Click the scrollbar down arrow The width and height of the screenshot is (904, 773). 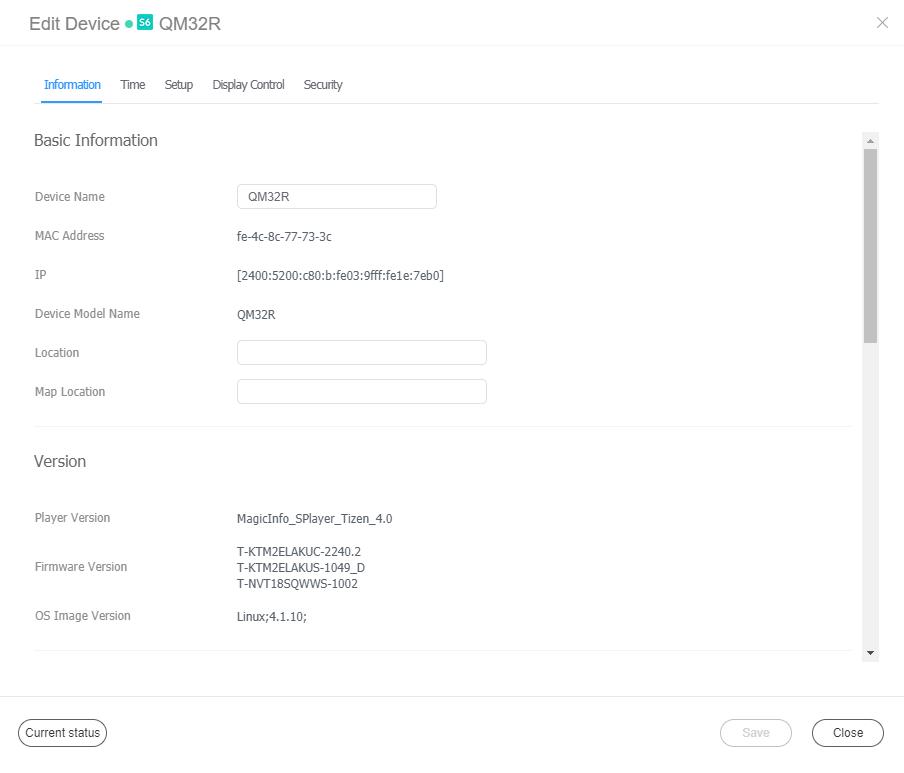(869, 652)
